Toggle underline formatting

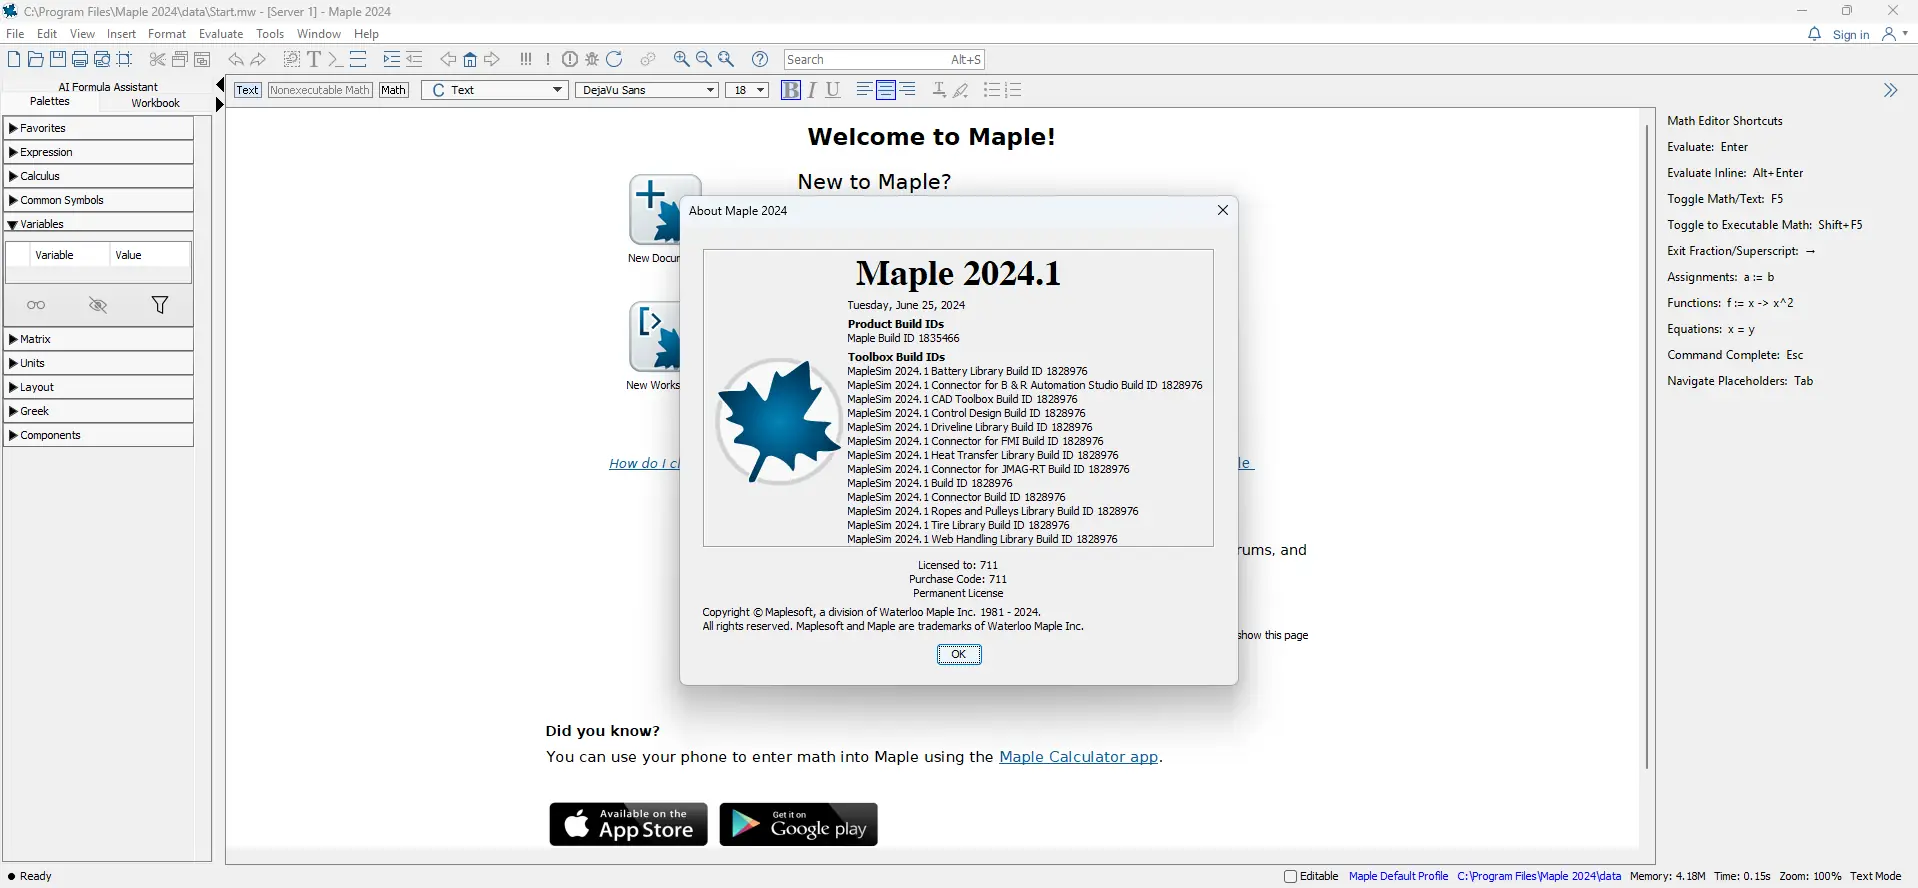point(833,90)
